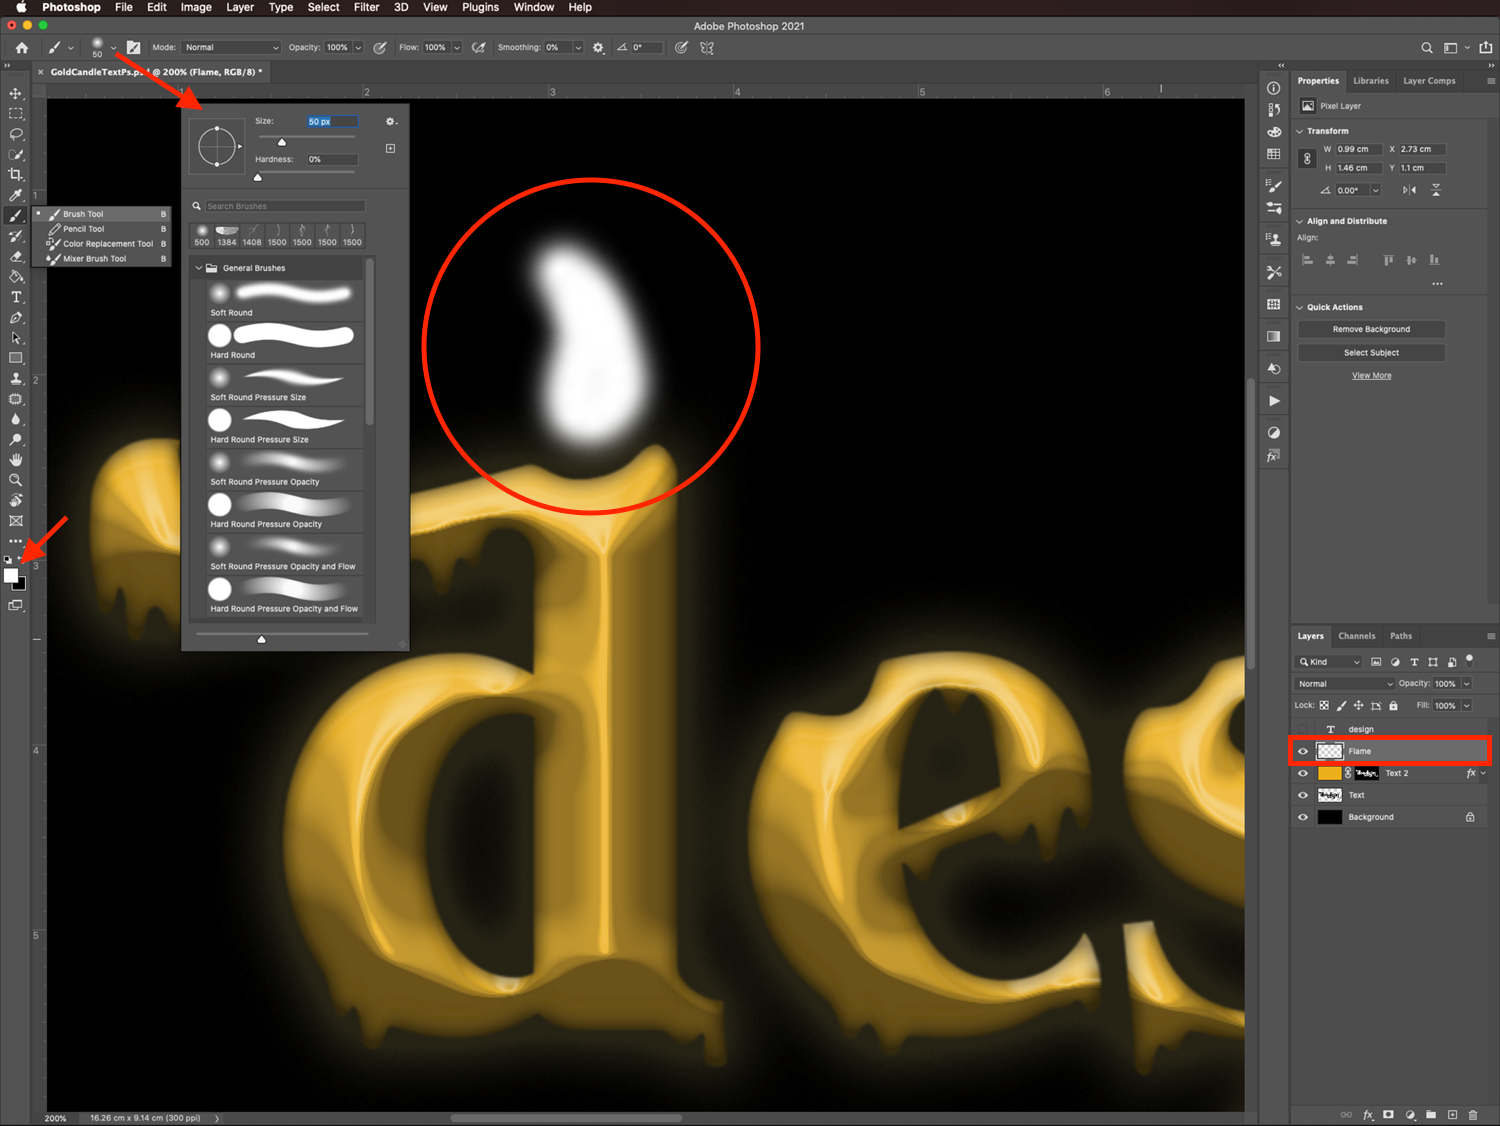Screen dimensions: 1500x1126
Task: Select the Clone Stamp tool
Action: click(16, 379)
